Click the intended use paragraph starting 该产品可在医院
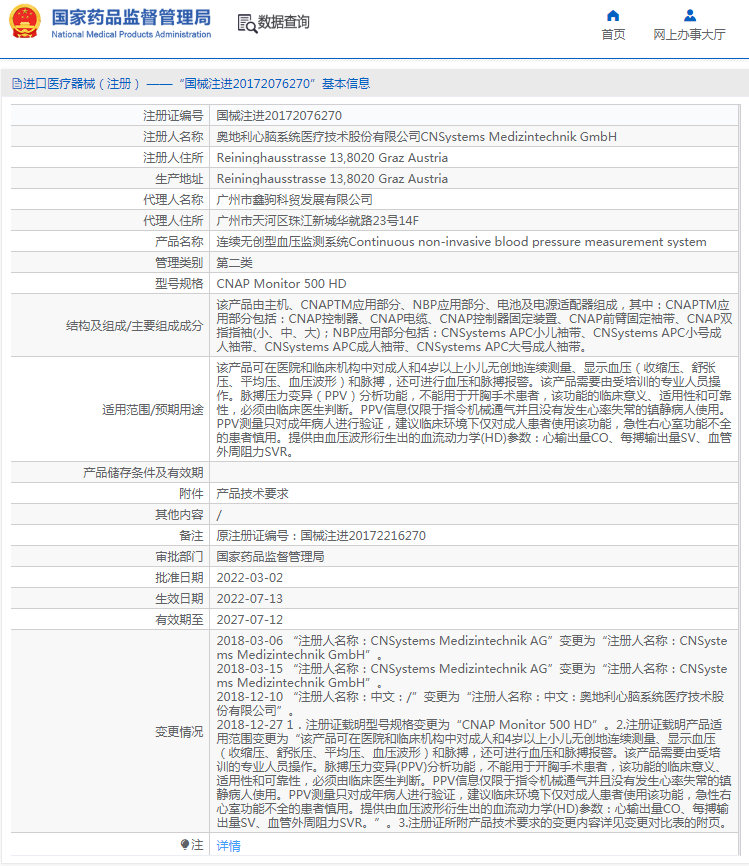 474,410
